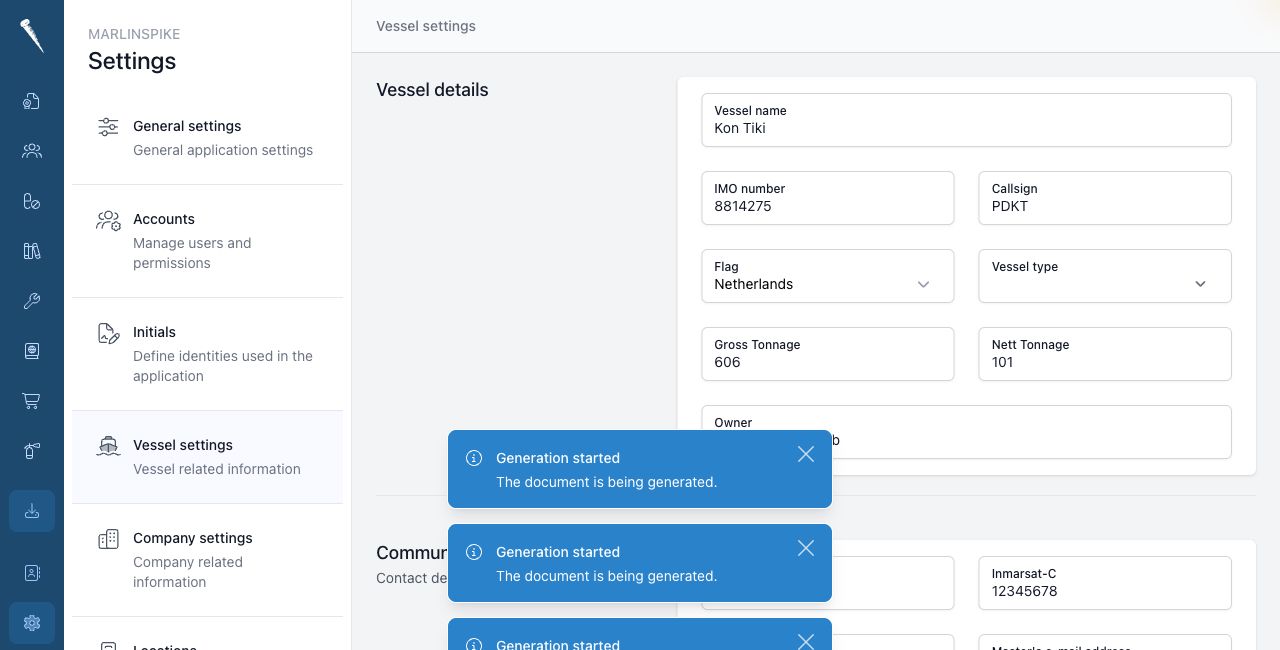Go to General settings section
The image size is (1280, 650).
coord(207,138)
